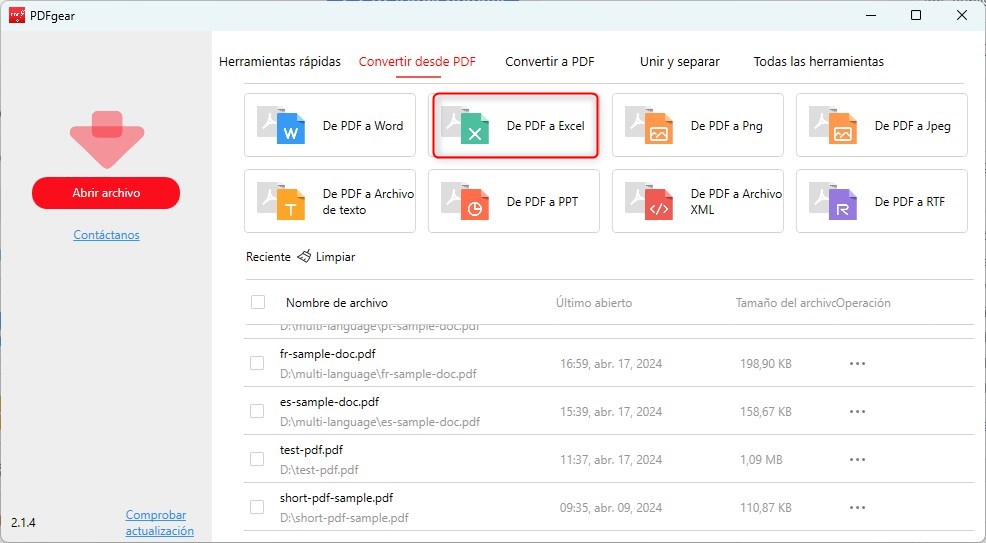This screenshot has width=986, height=543.
Task: Toggle the select-all files checkbox
Action: (x=258, y=302)
